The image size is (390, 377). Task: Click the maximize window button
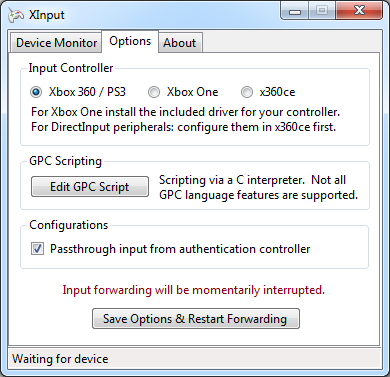coord(322,11)
